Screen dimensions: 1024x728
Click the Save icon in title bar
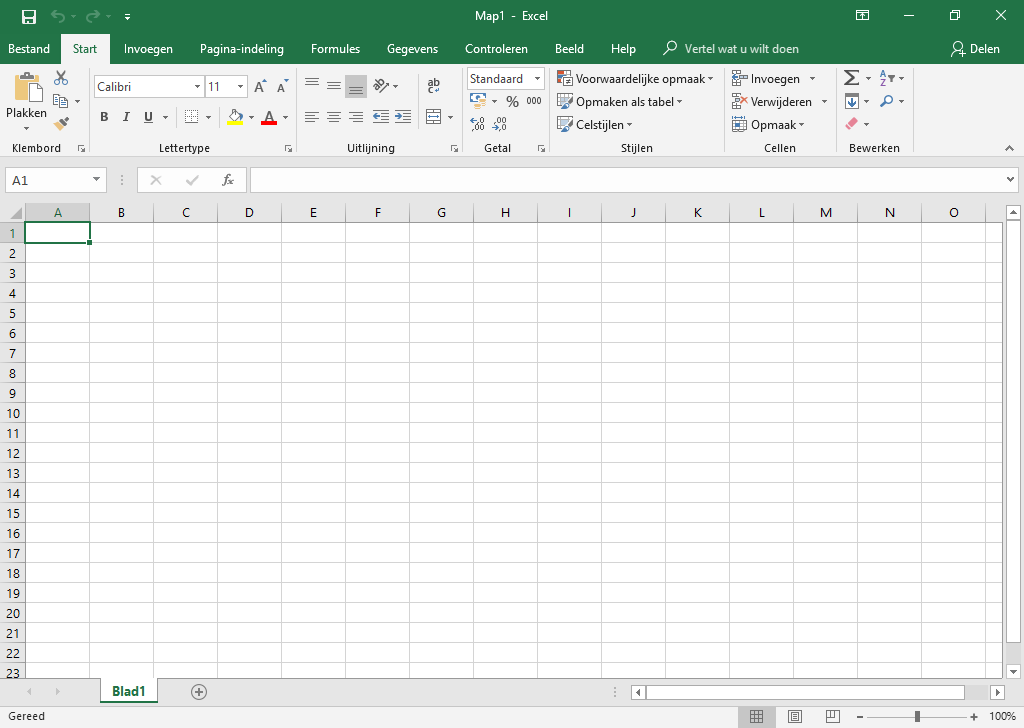tap(29, 16)
